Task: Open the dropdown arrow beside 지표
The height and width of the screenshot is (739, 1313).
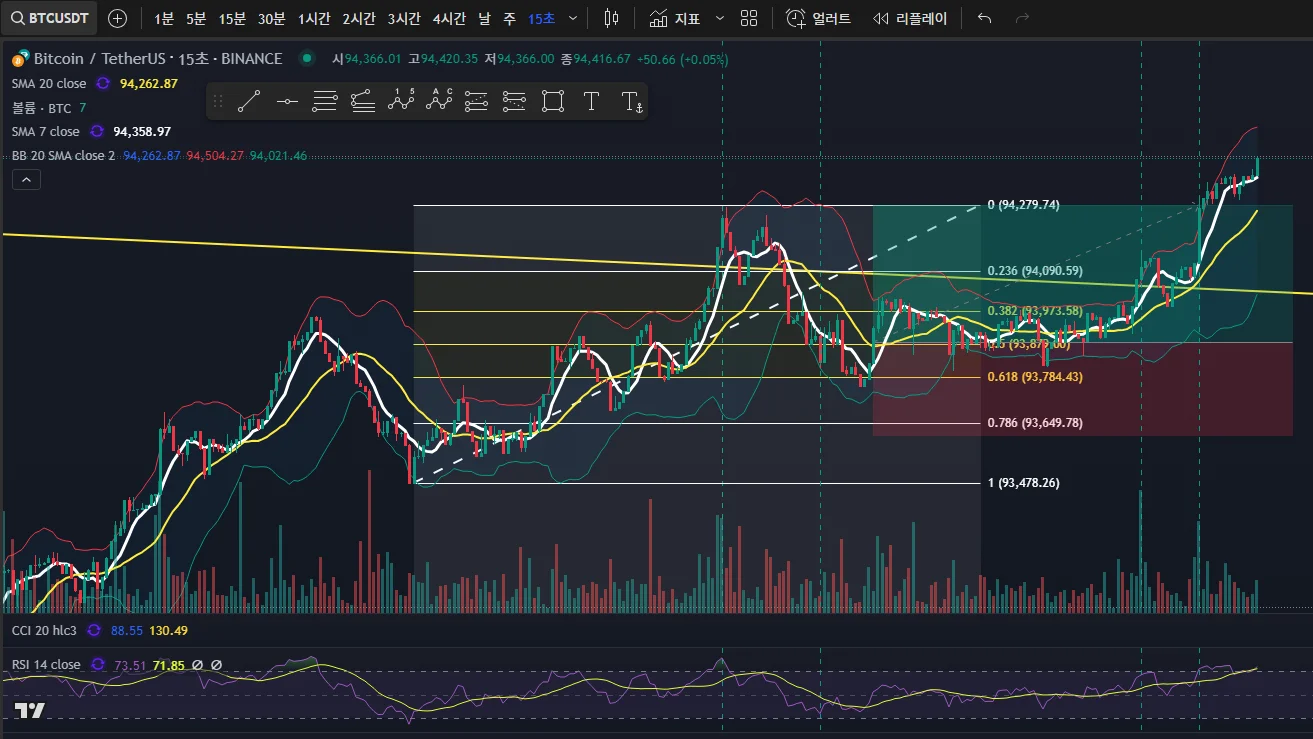Action: point(719,19)
